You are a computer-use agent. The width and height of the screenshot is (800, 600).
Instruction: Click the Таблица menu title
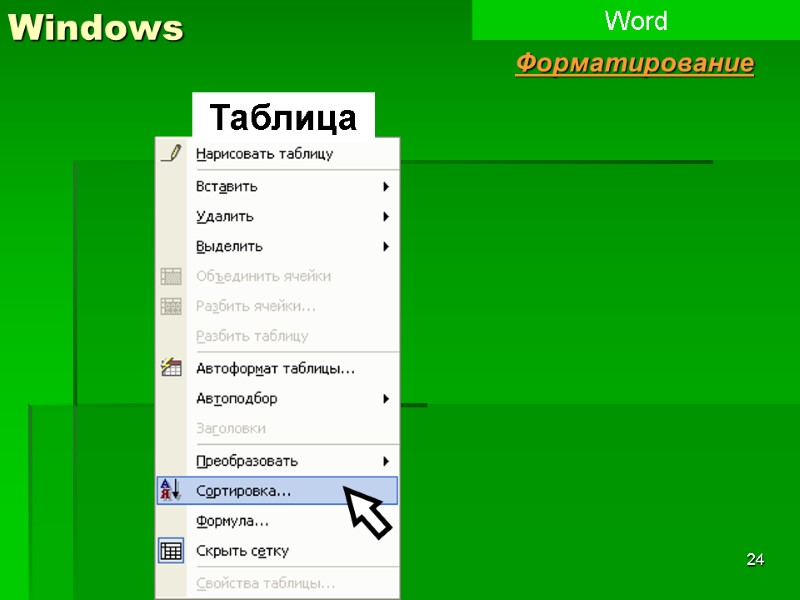tap(283, 117)
